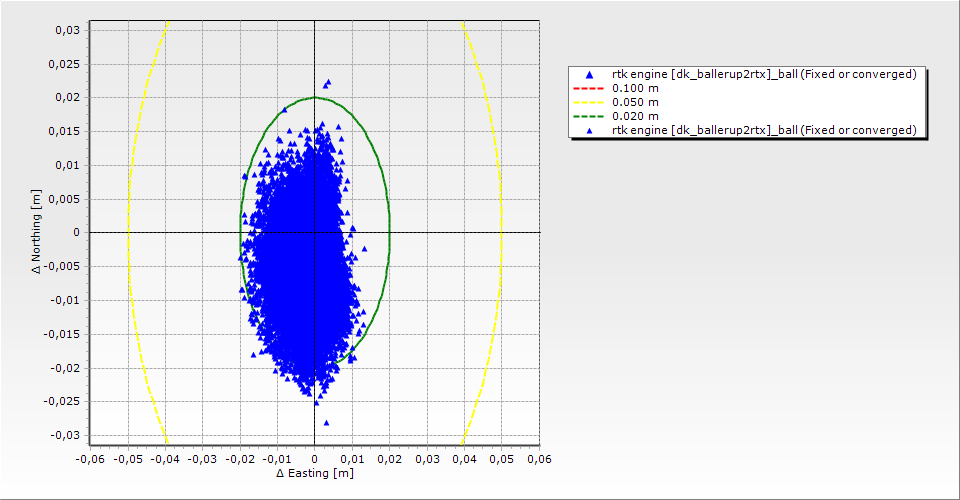Screen dimensions: 960x500
Task: Click the 0,06 label on the Easting axis
Action: [x=539, y=459]
